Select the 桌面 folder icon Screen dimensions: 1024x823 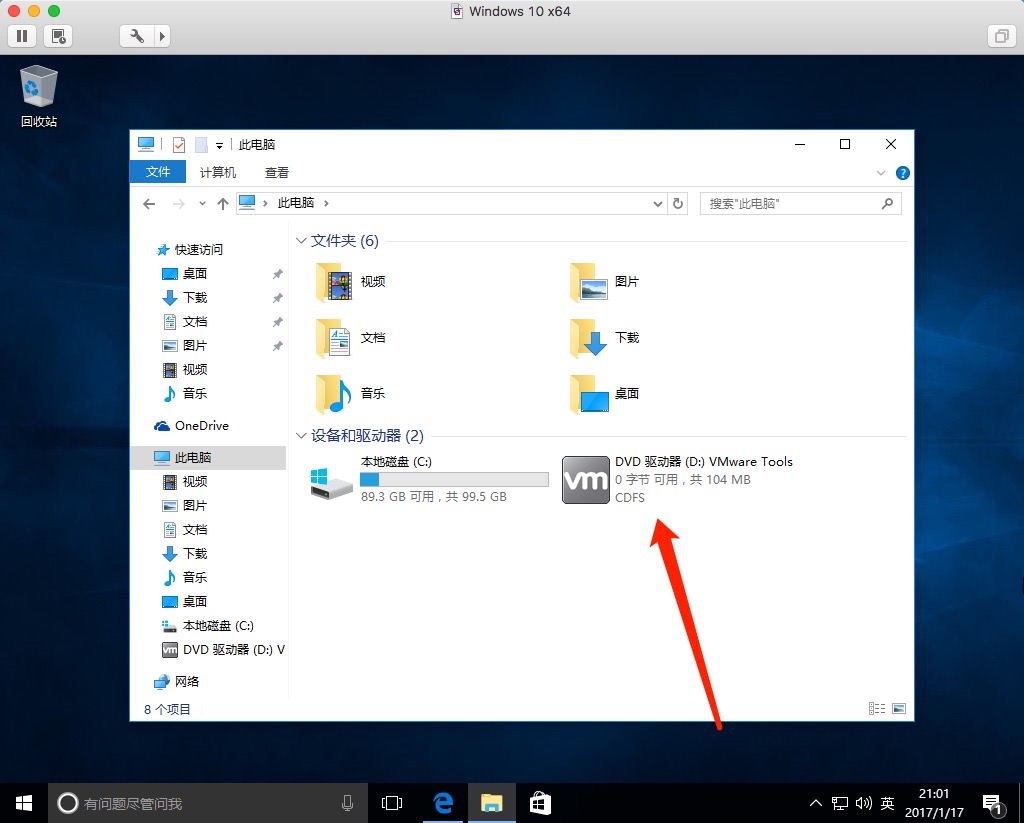click(588, 394)
